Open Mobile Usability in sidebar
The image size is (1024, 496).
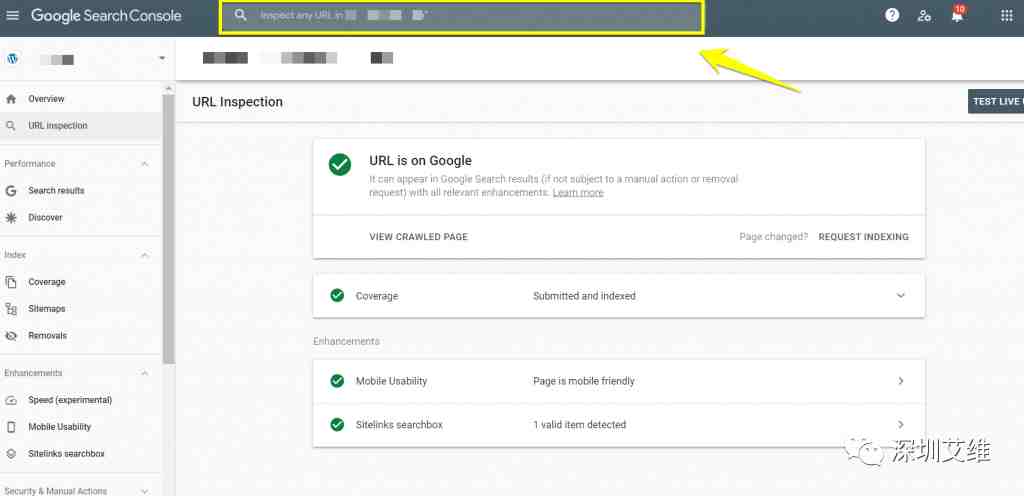pos(59,427)
